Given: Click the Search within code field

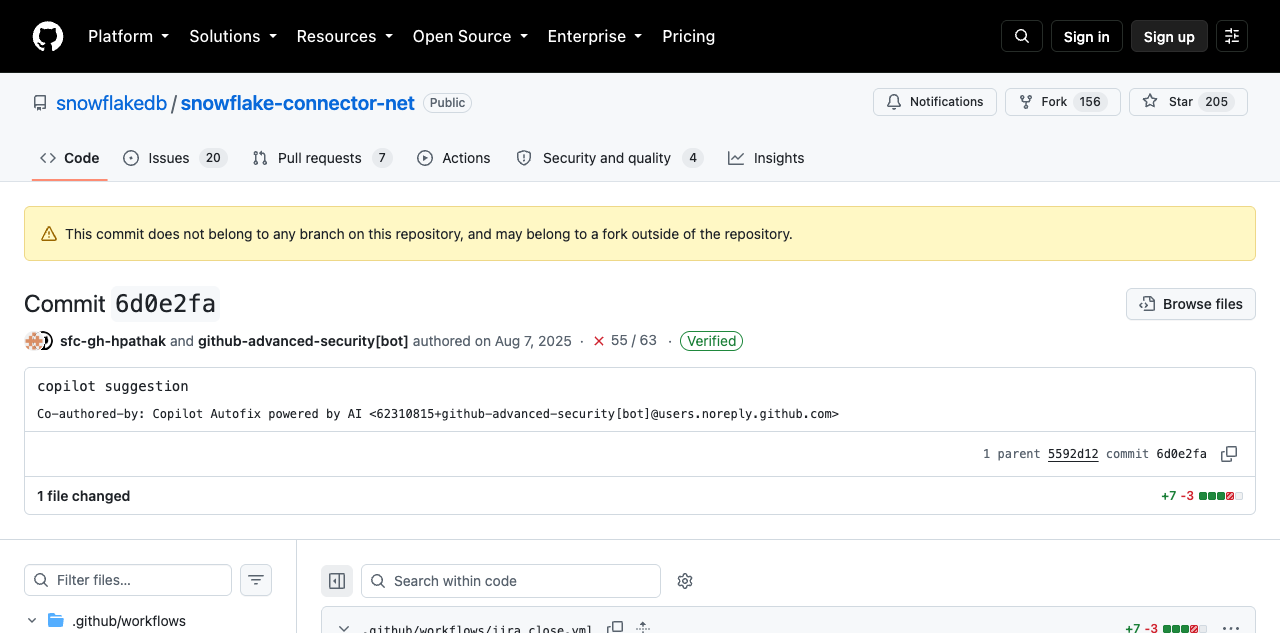Looking at the screenshot, I should click(x=511, y=581).
